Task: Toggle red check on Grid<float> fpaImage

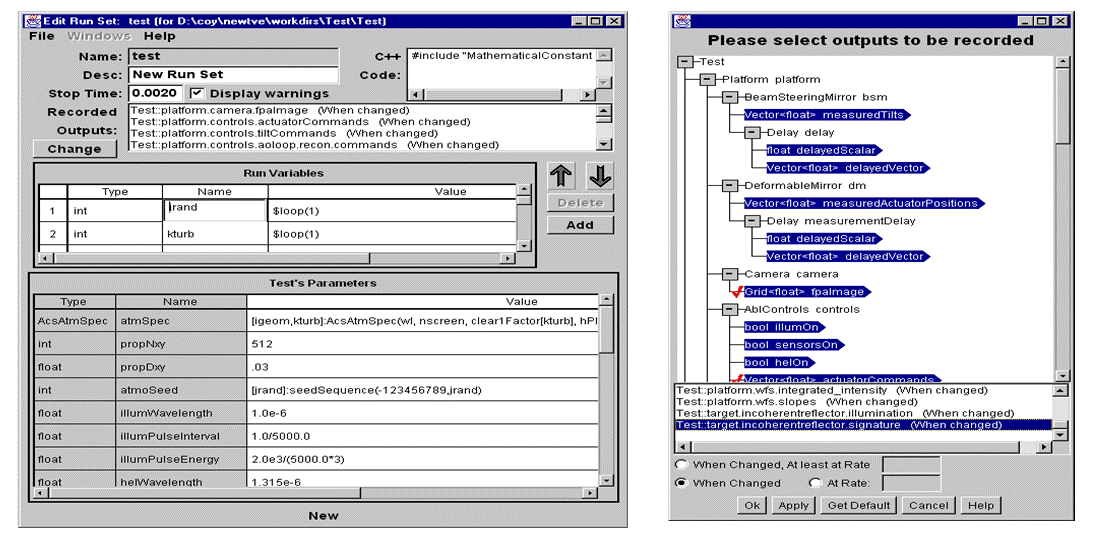Action: coord(735,291)
